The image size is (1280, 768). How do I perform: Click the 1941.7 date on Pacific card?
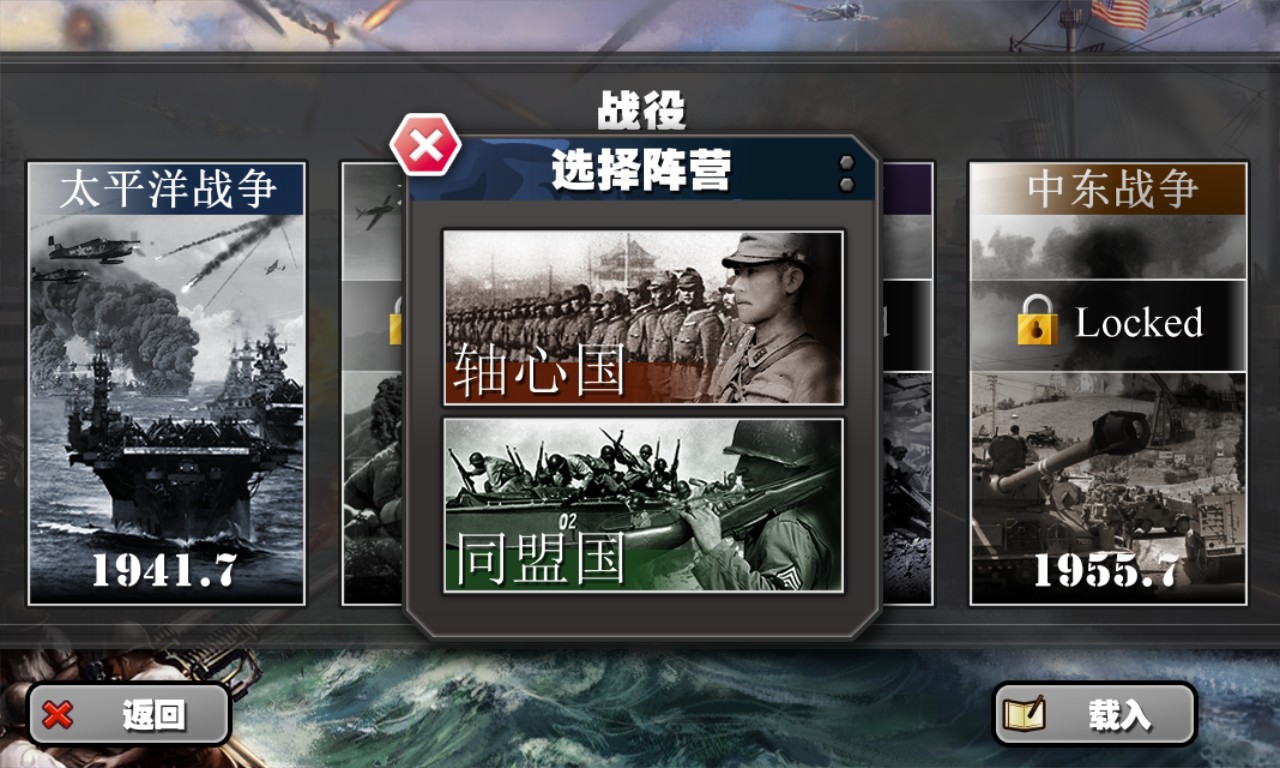tap(165, 570)
